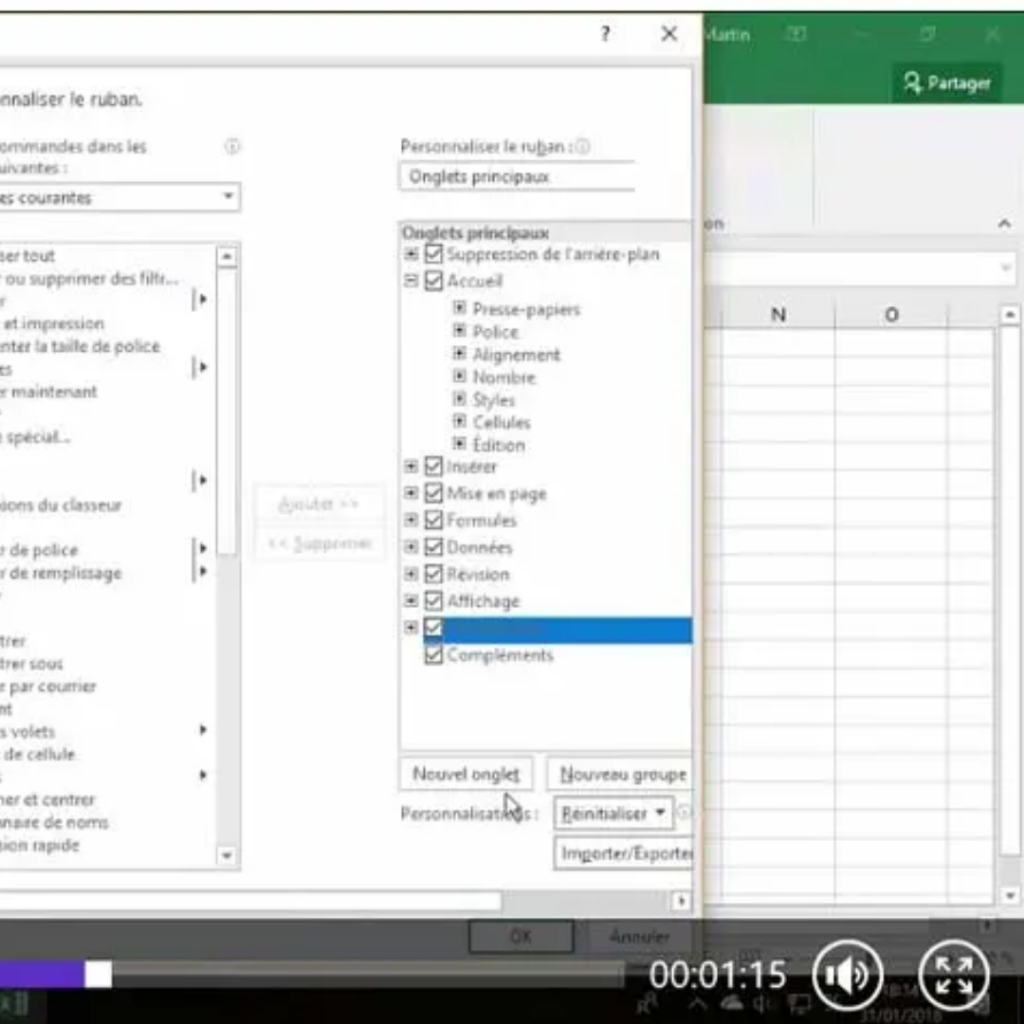Click the Nouveau groupe button
The width and height of the screenshot is (1024, 1024).
[x=622, y=774]
